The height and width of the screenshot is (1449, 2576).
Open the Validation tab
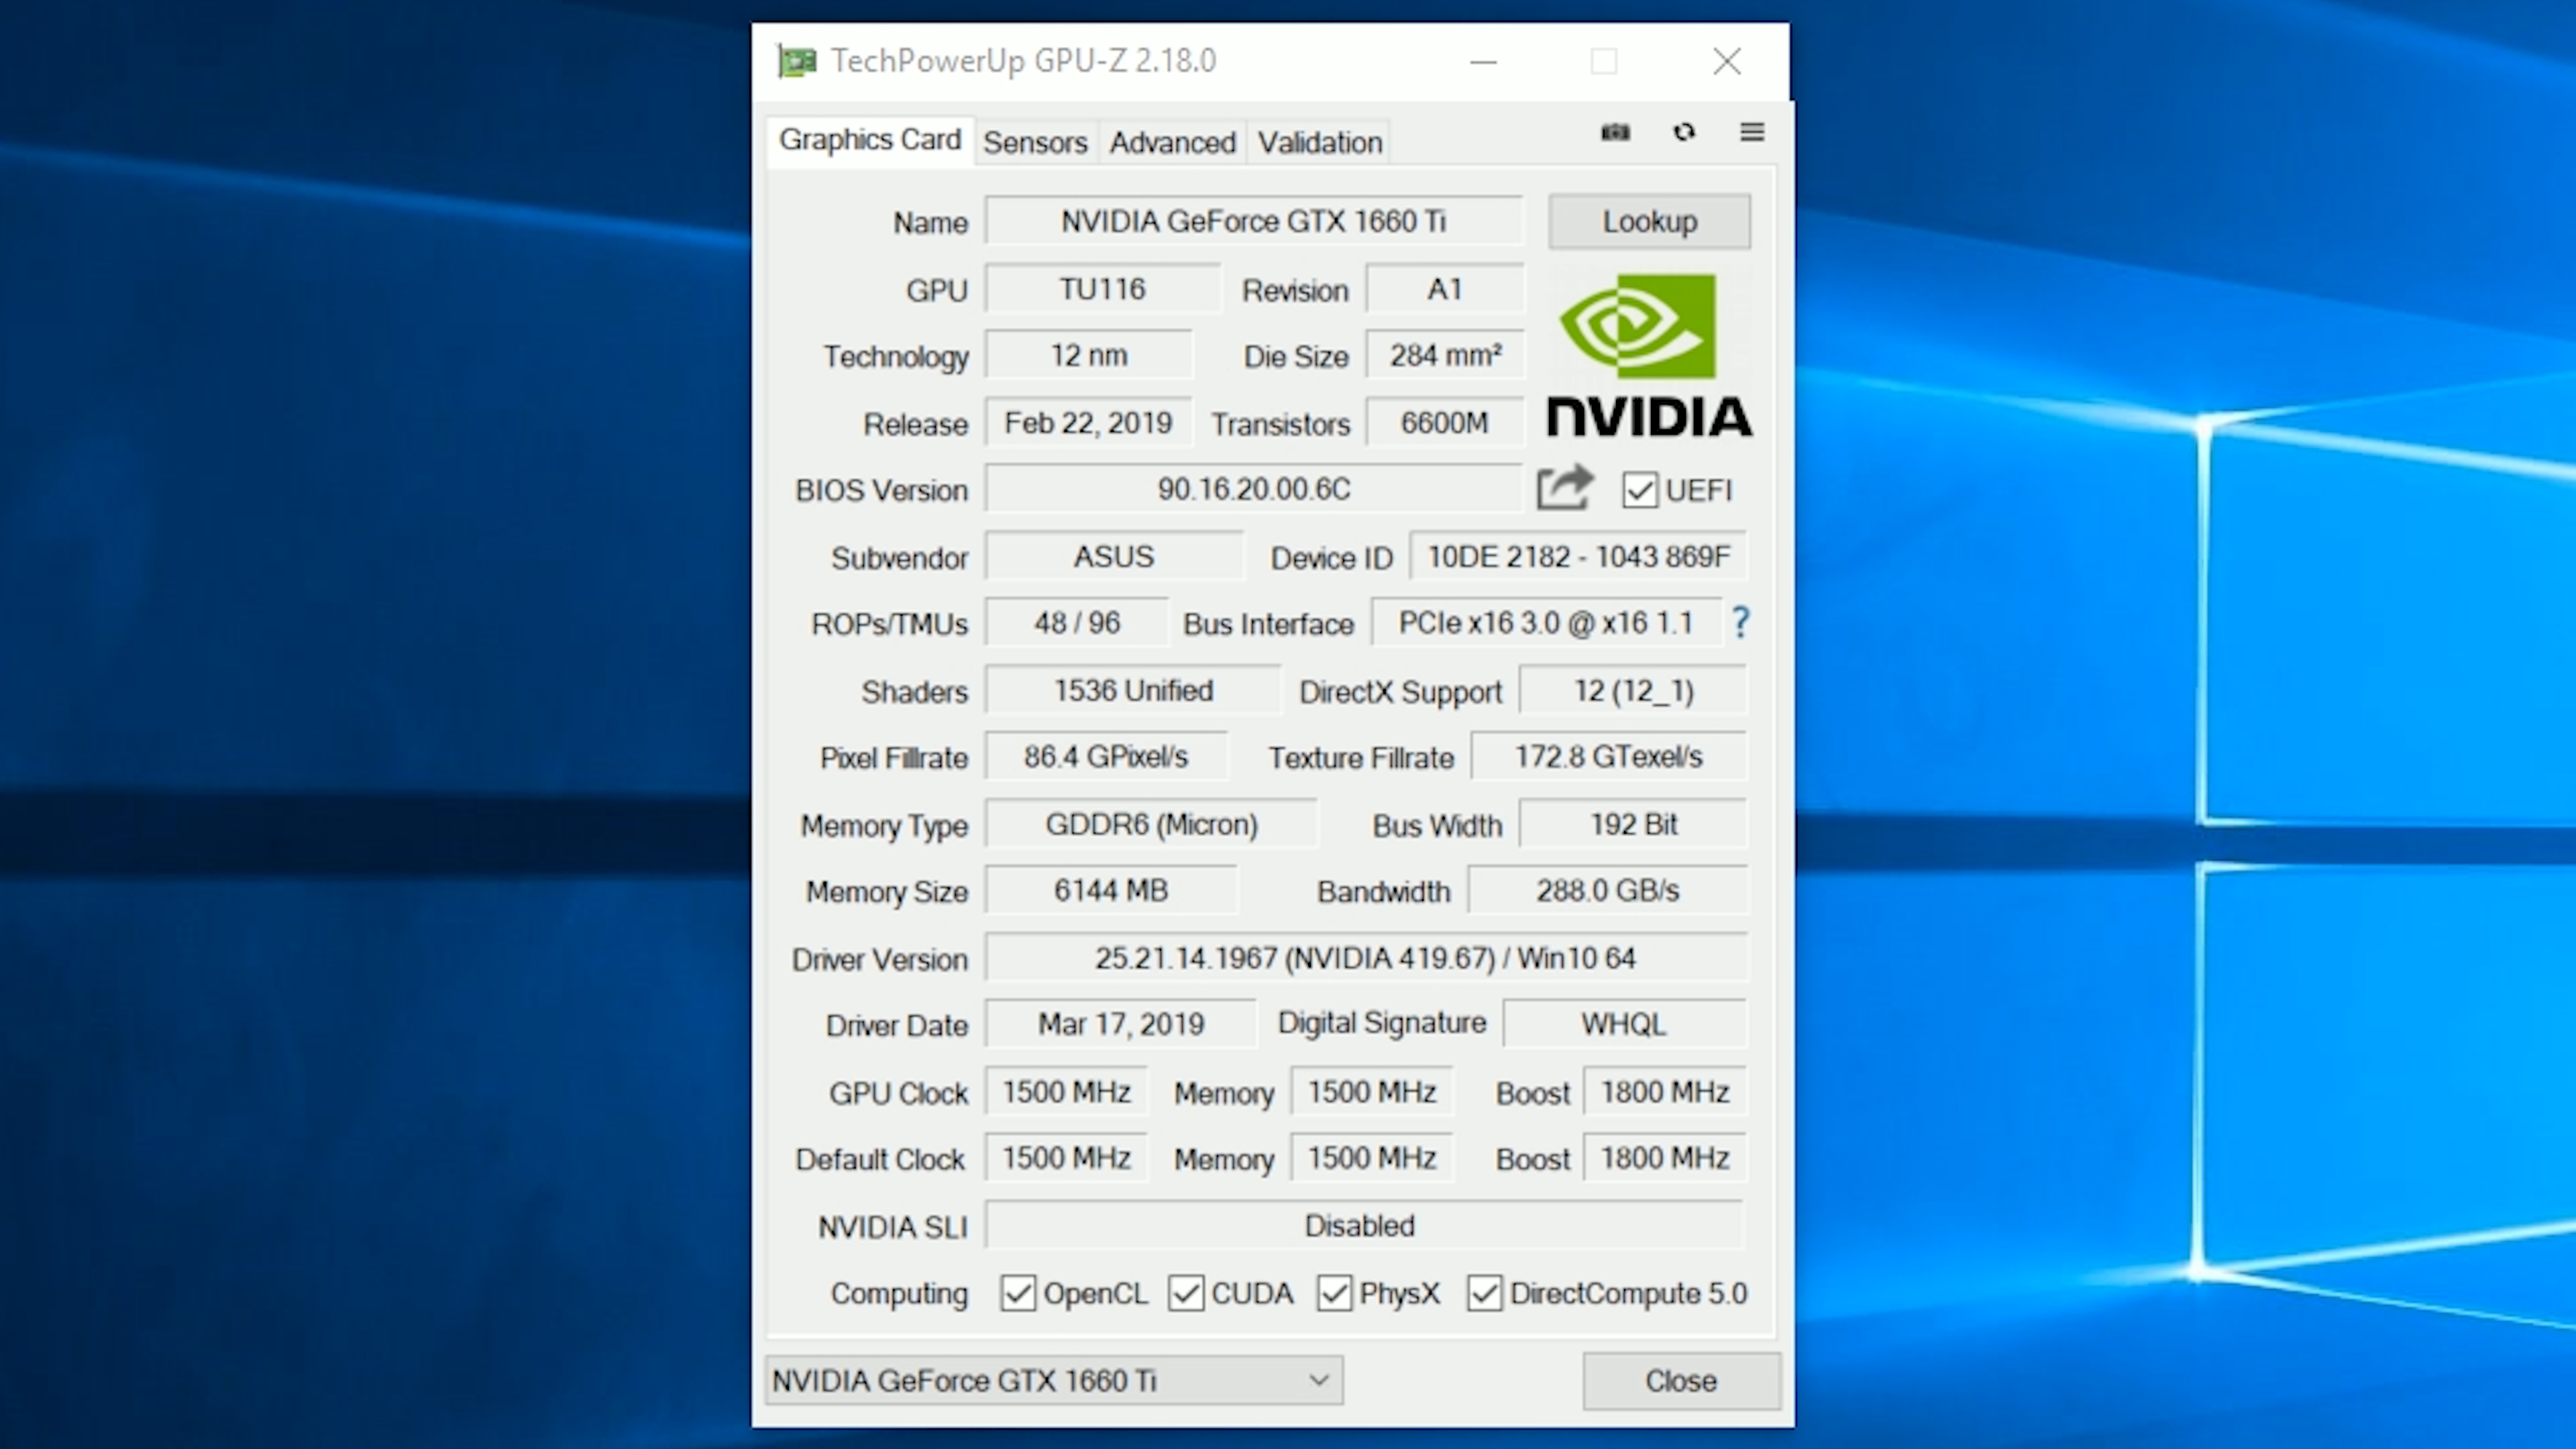point(1320,143)
